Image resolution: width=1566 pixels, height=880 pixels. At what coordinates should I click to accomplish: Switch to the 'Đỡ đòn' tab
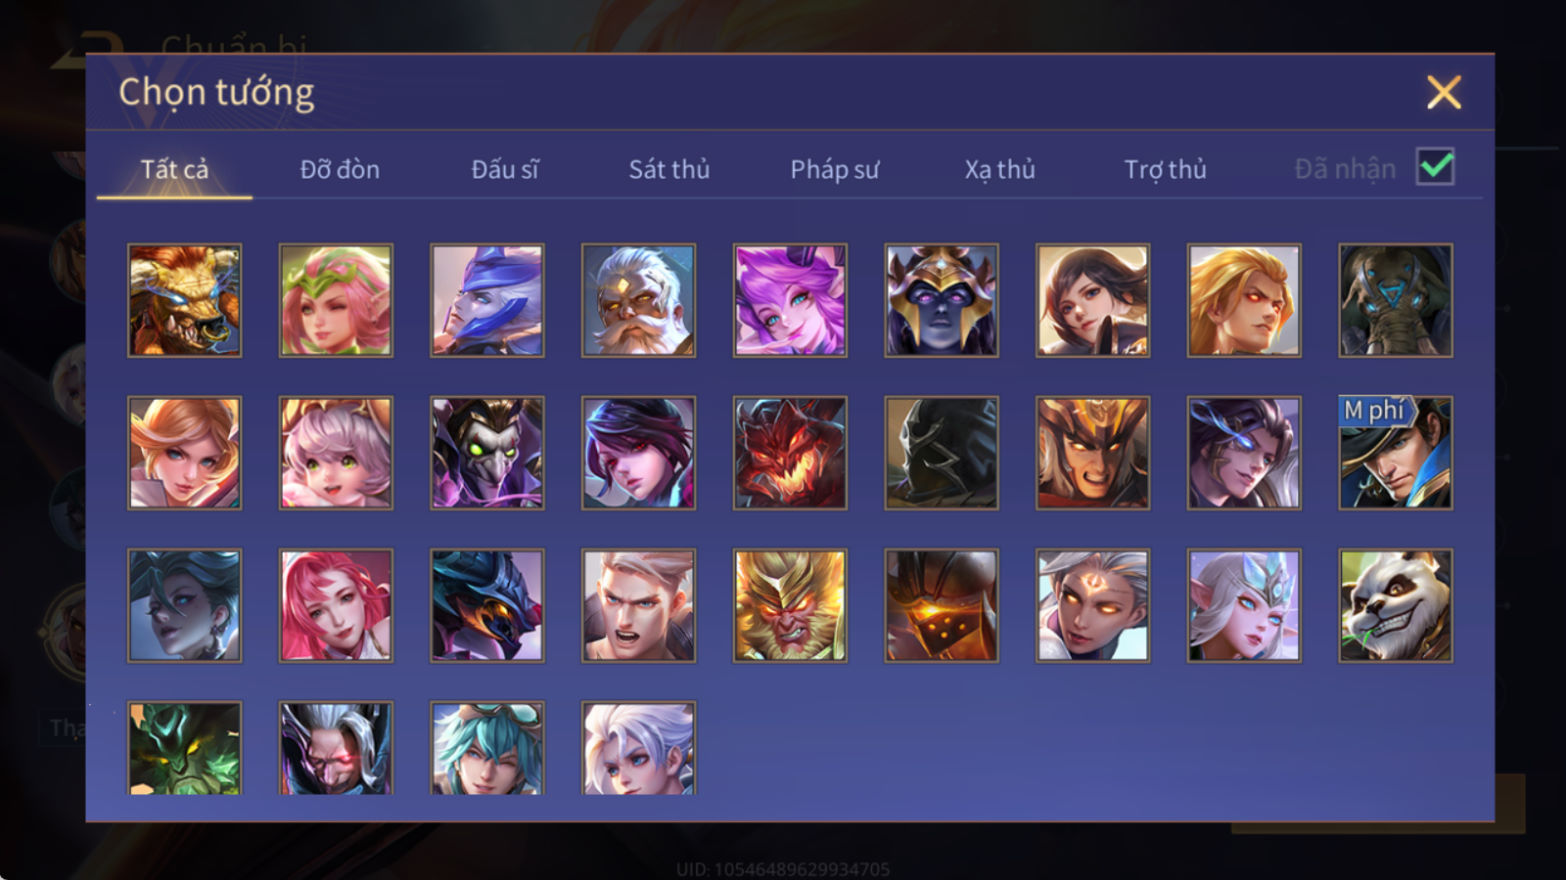(340, 169)
